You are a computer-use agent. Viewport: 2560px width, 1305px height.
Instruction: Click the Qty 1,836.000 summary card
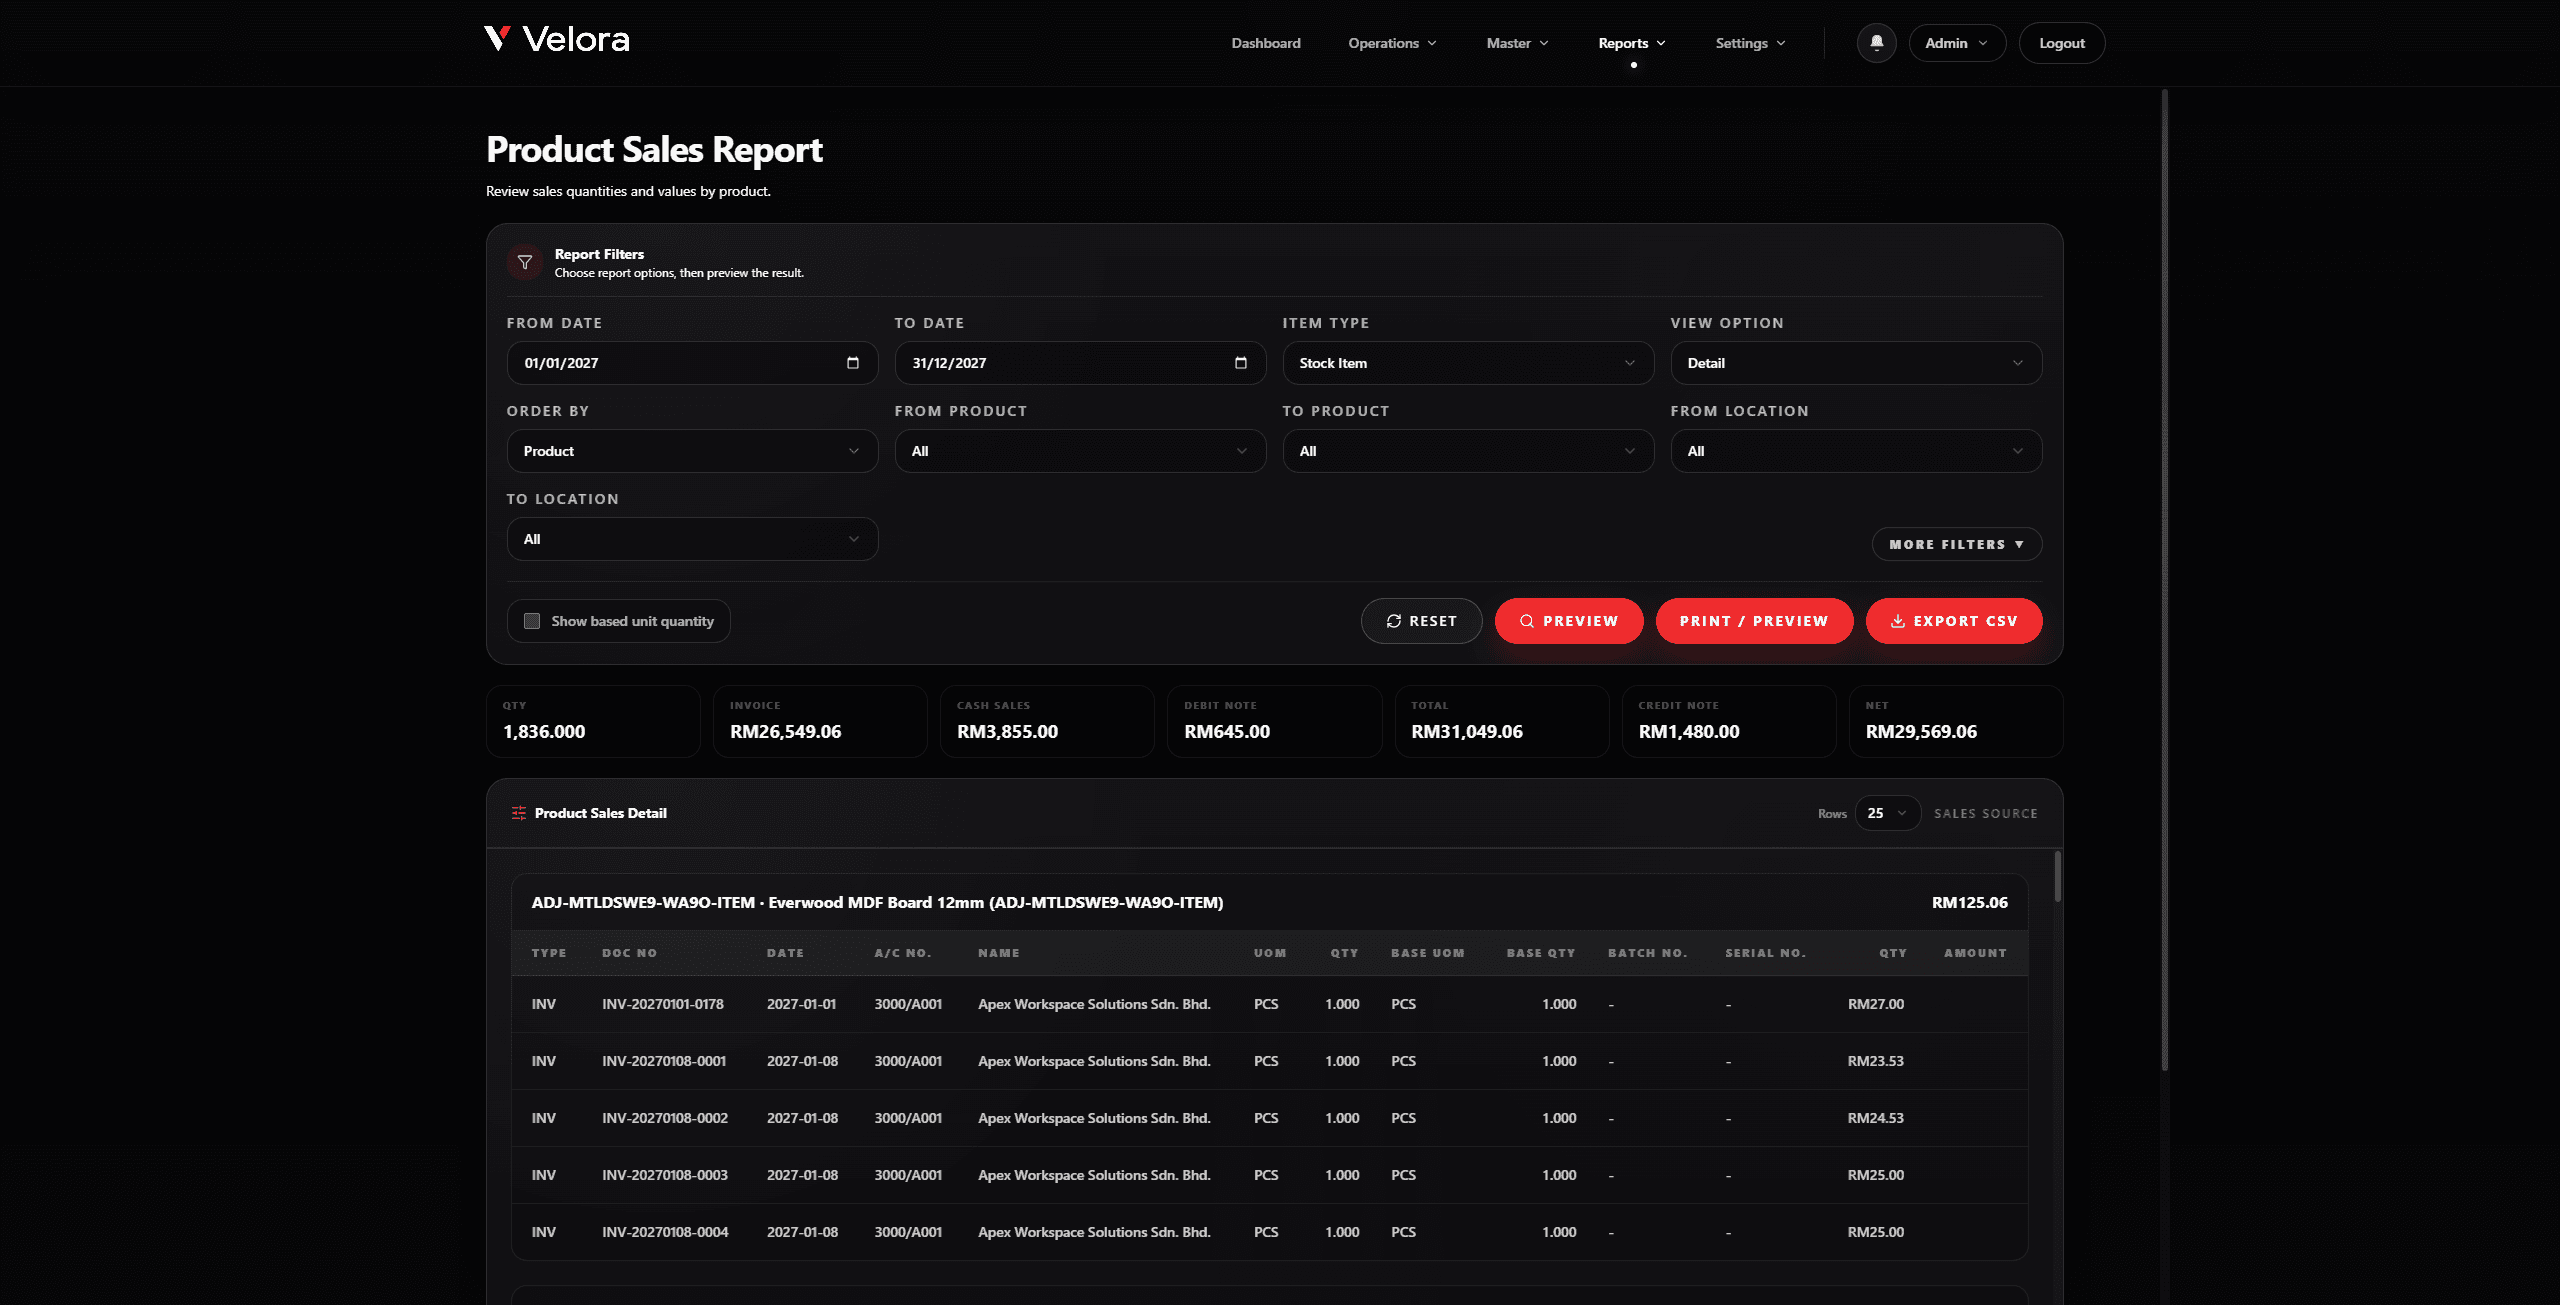click(593, 721)
